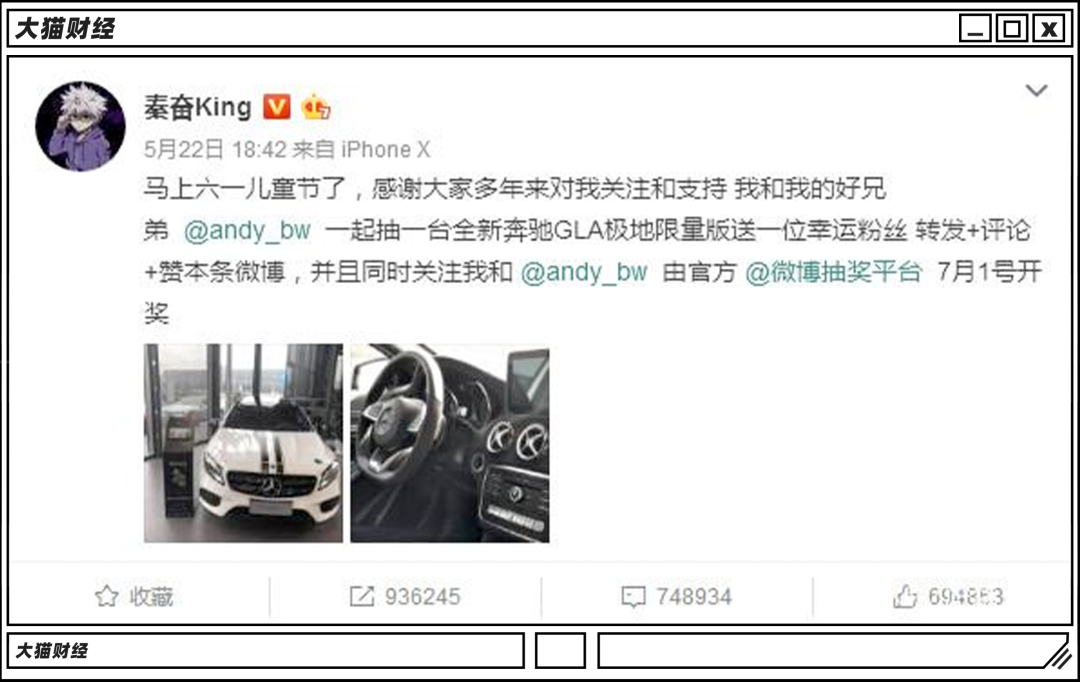
Task: Expand post options with the top-right chevron
Action: pos(1036,90)
